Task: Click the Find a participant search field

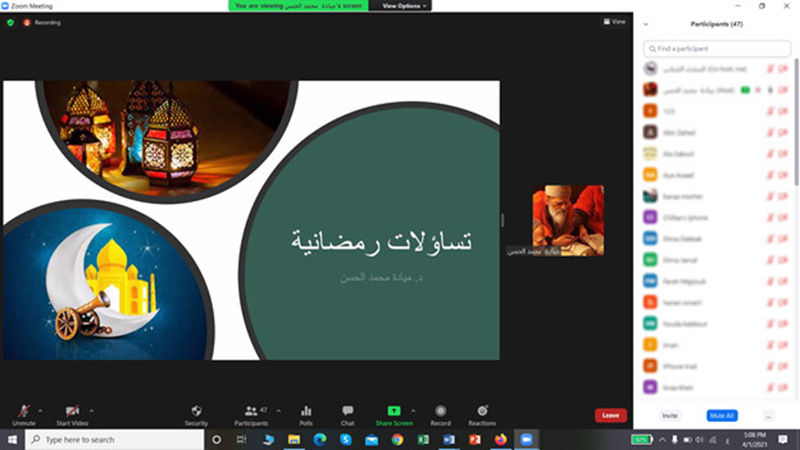Action: 715,48
